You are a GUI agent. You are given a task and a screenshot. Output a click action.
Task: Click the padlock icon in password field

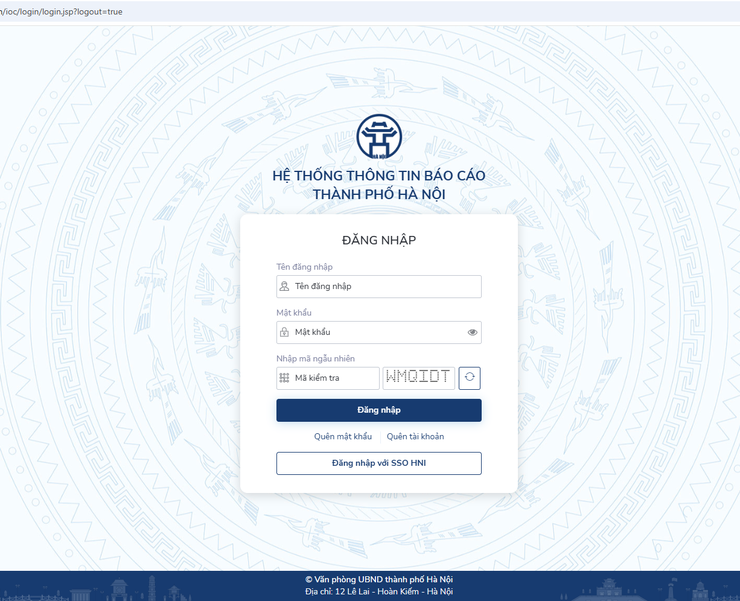coord(285,332)
